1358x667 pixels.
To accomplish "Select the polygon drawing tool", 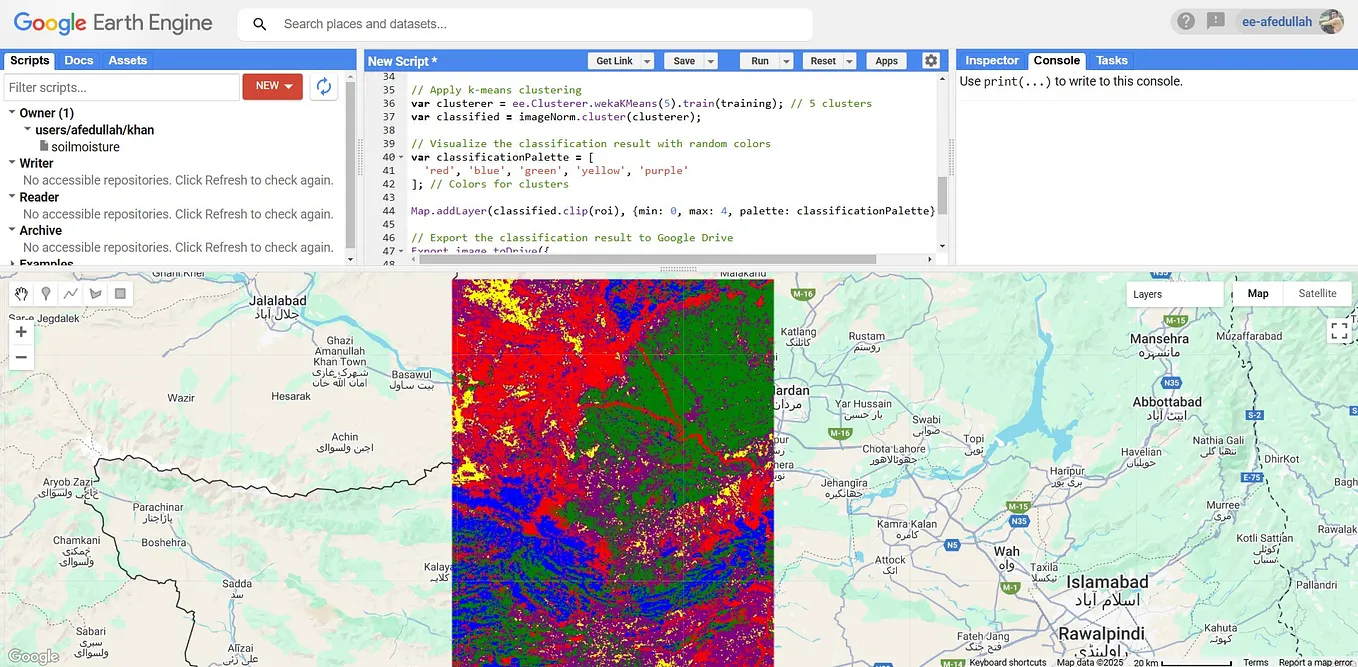I will (94, 294).
